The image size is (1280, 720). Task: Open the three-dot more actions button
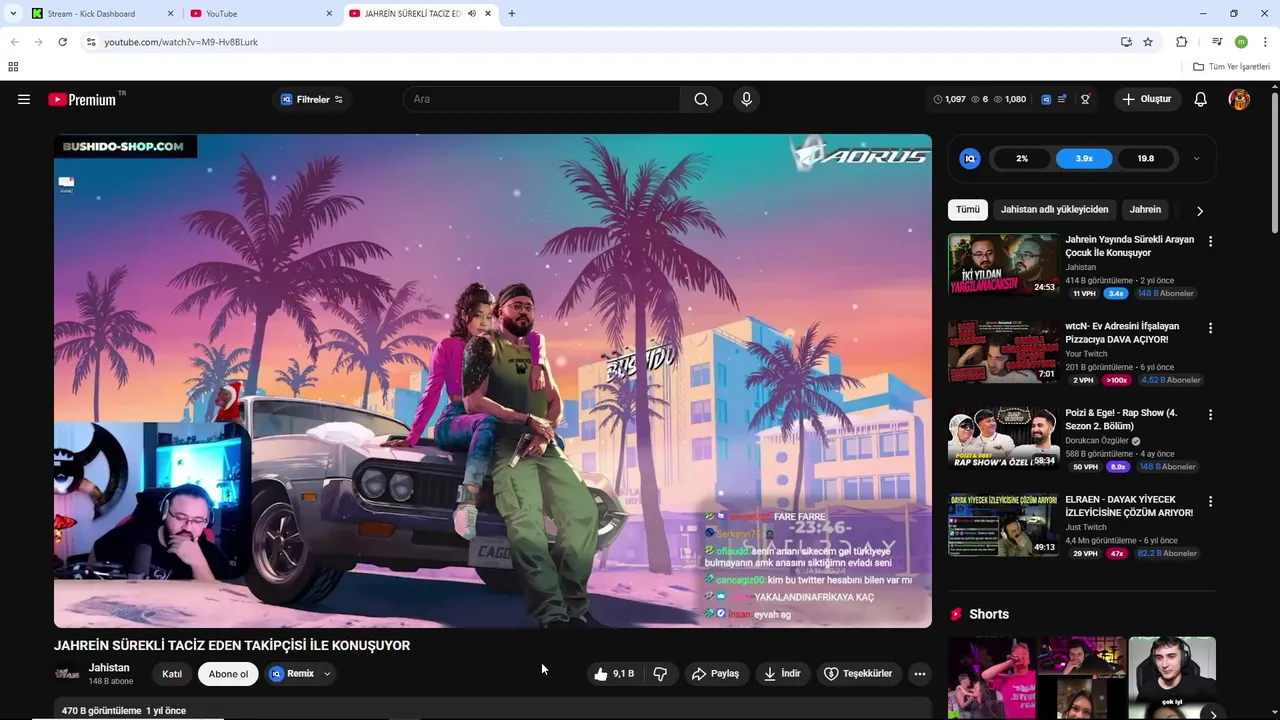[920, 674]
